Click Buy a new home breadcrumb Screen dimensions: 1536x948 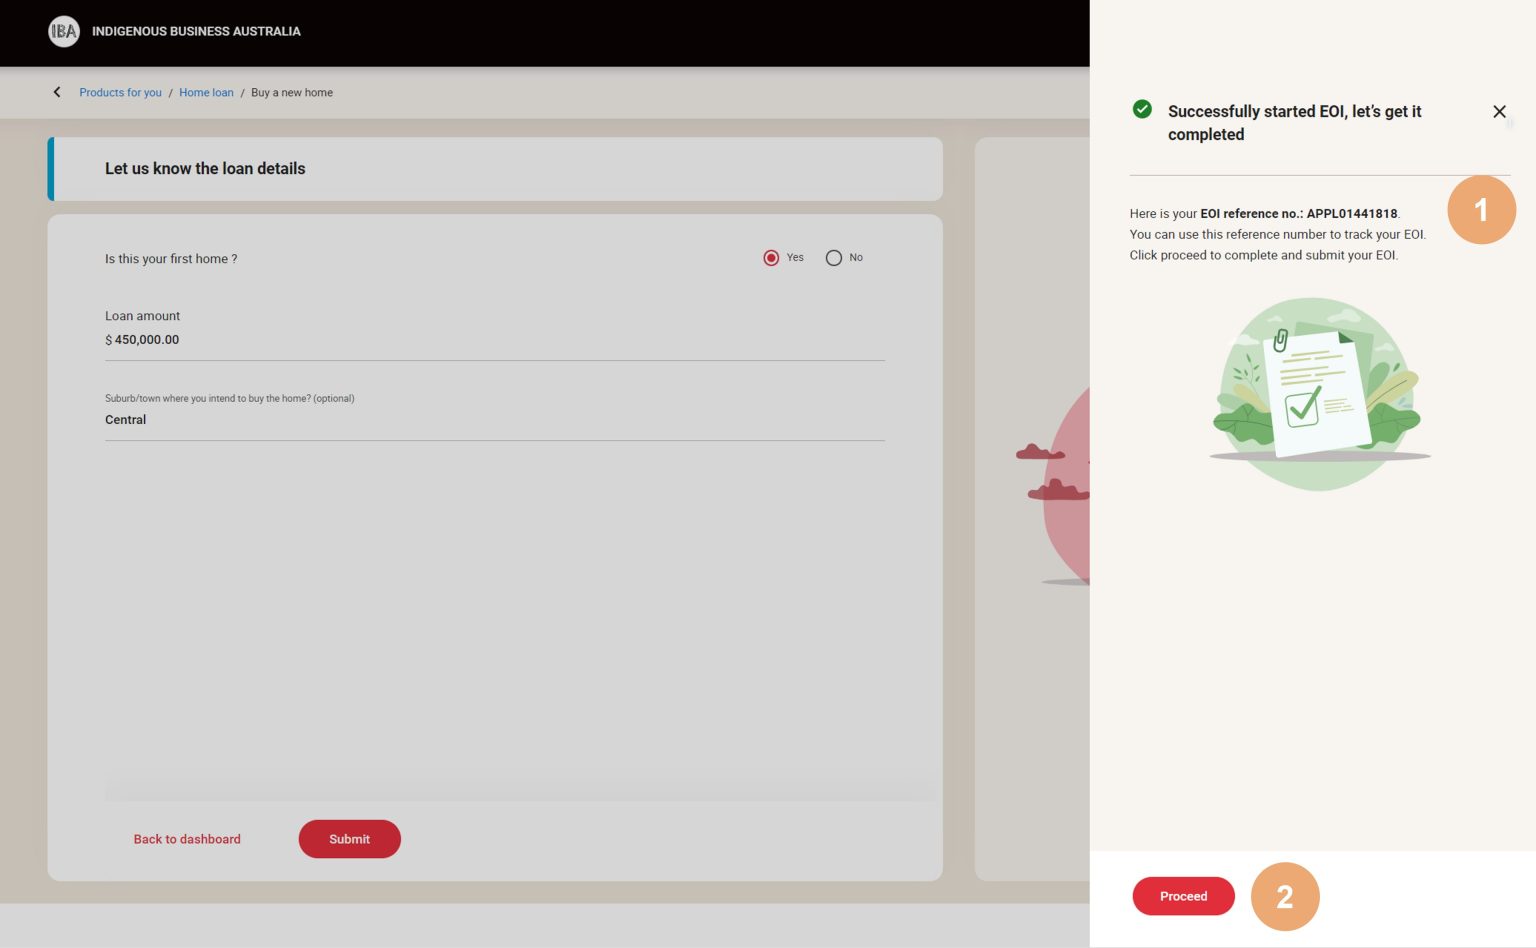pyautogui.click(x=292, y=93)
